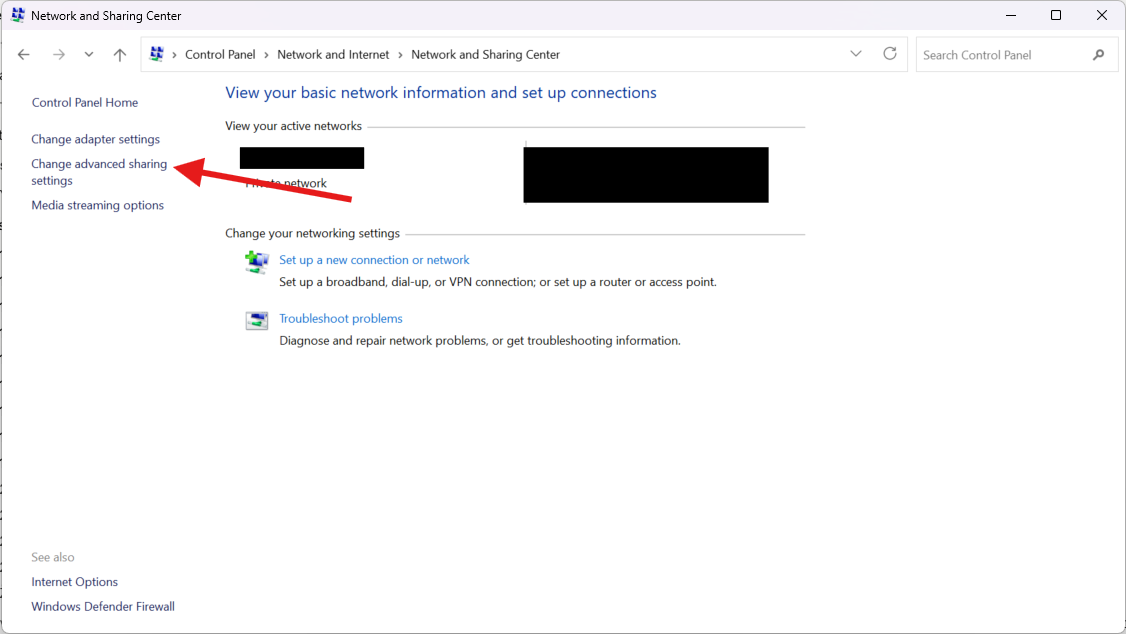Open Change advanced sharing settings
Screen dimensions: 1126x634
point(99,172)
